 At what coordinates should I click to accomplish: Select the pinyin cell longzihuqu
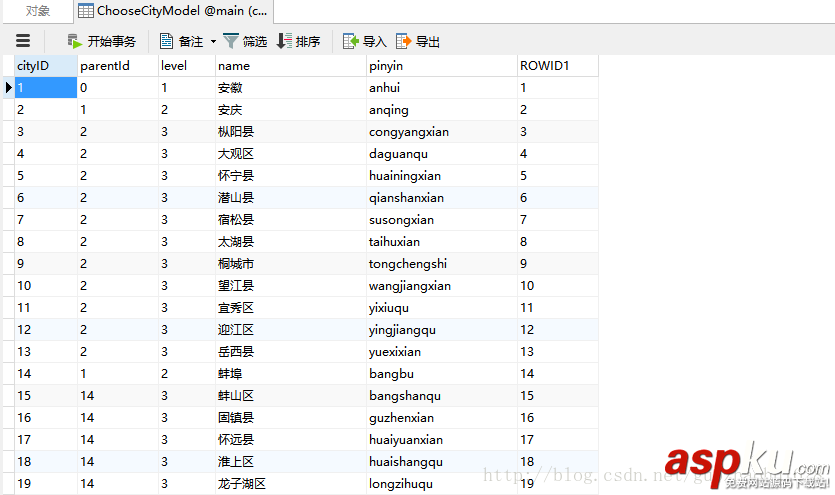pos(442,484)
